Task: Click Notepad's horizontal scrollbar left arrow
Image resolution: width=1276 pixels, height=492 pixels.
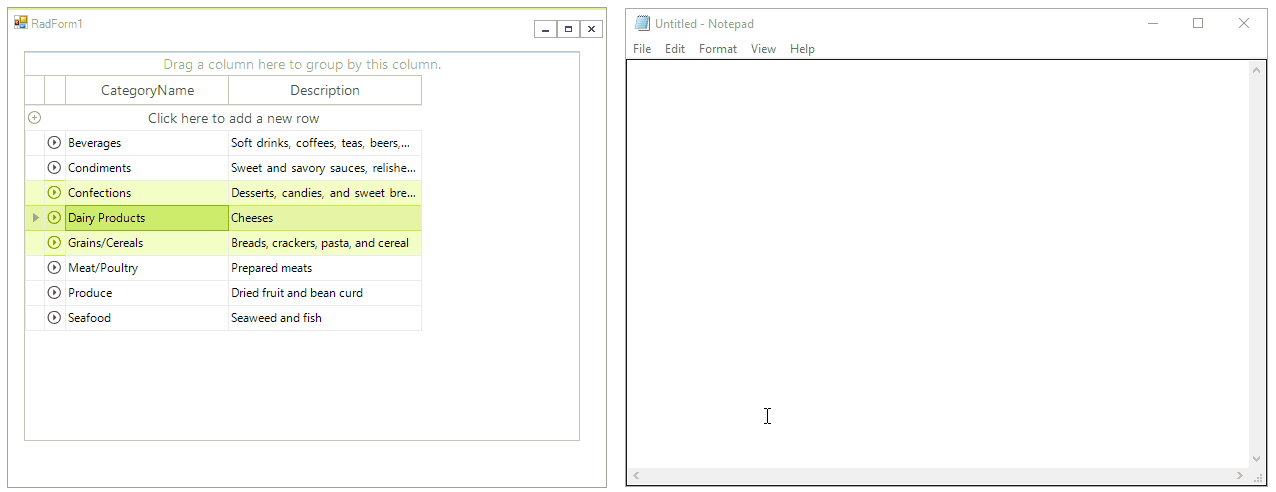Action: pyautogui.click(x=637, y=477)
